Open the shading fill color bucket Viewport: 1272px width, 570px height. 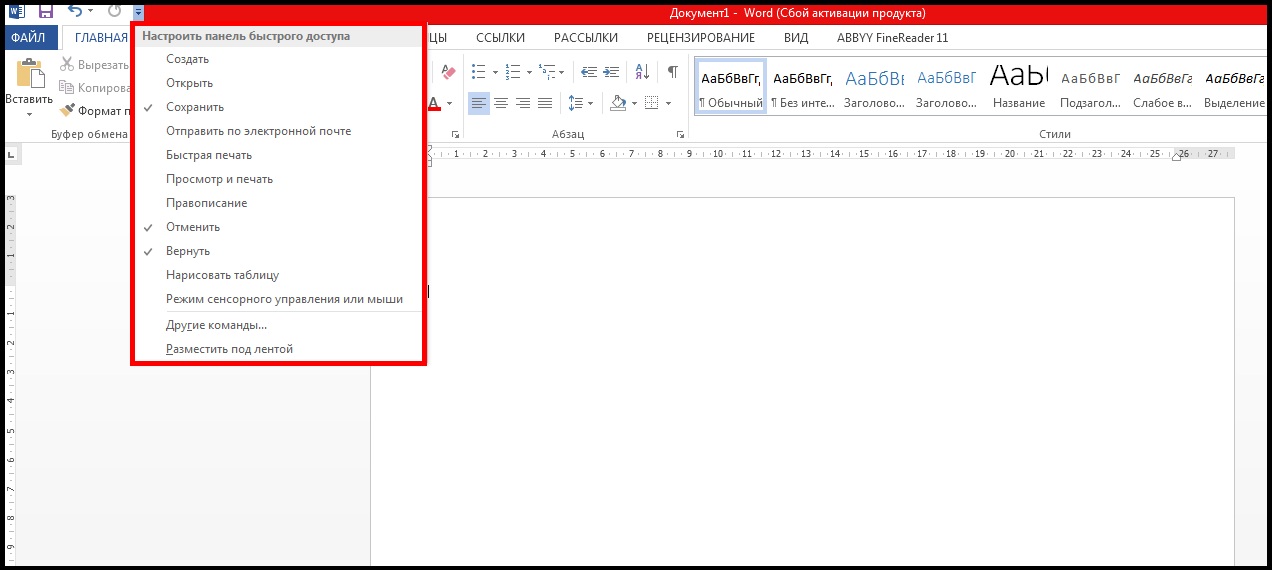coord(617,103)
